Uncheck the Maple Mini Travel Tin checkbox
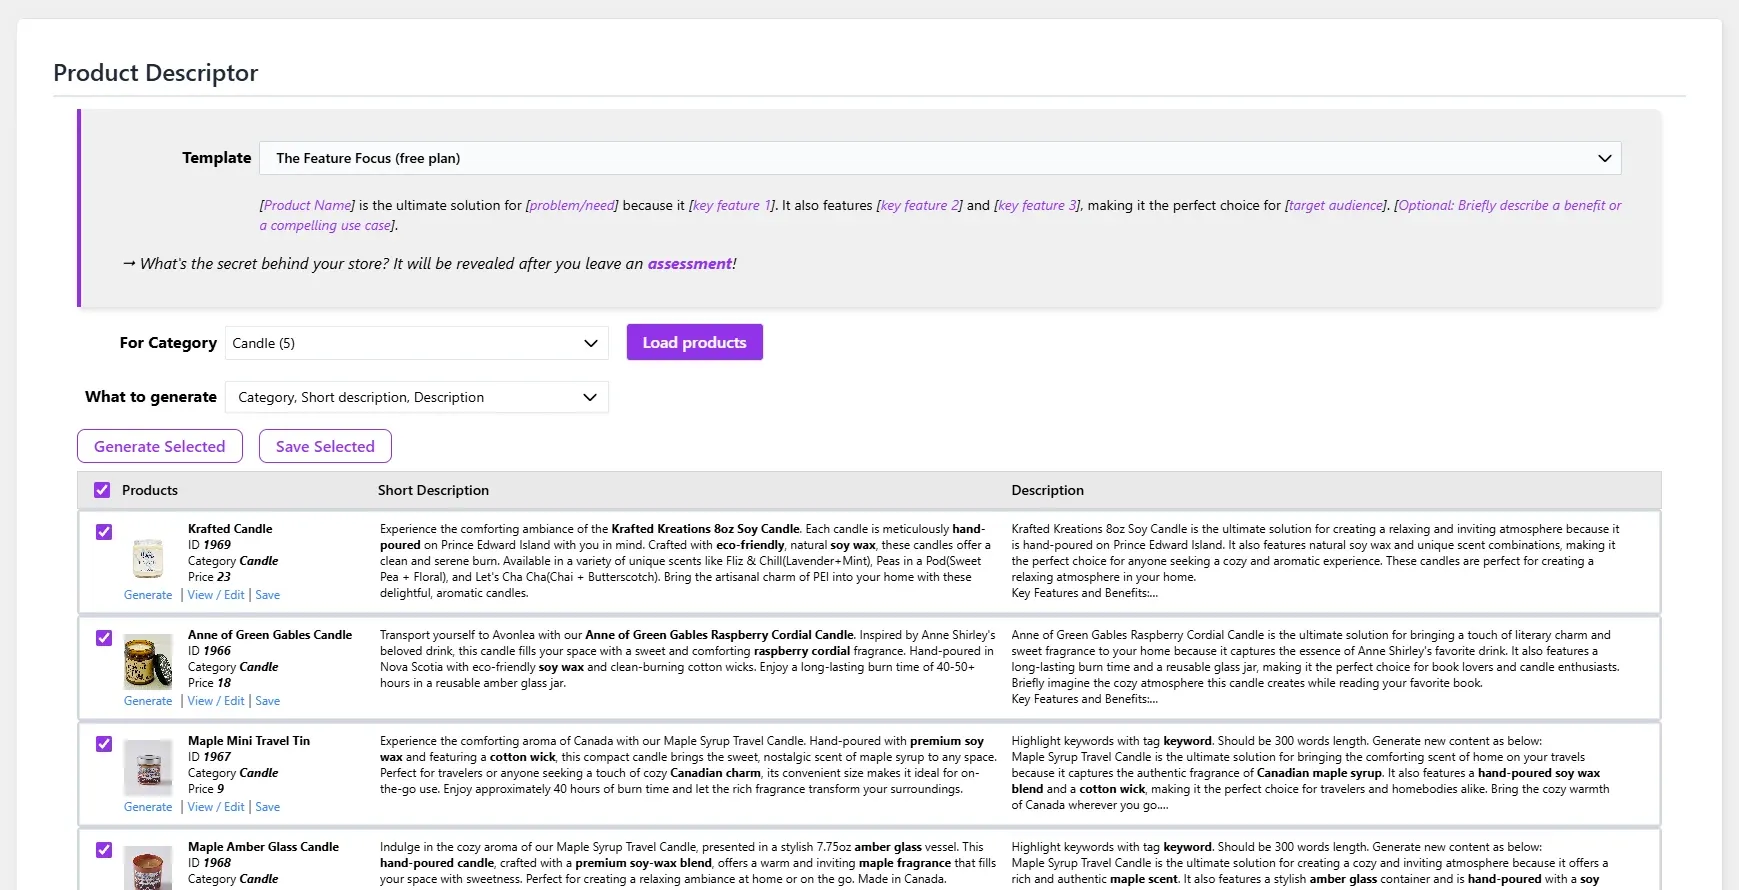Viewport: 1739px width, 890px height. (104, 744)
